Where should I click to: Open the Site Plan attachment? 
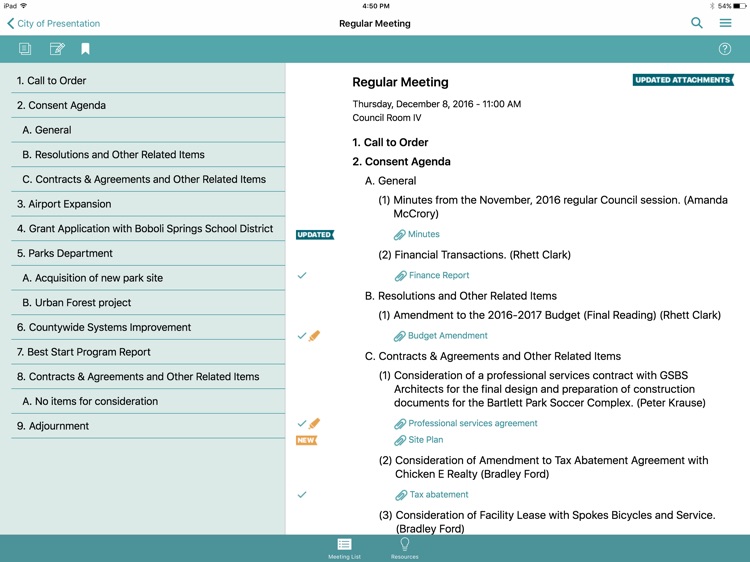[425, 440]
